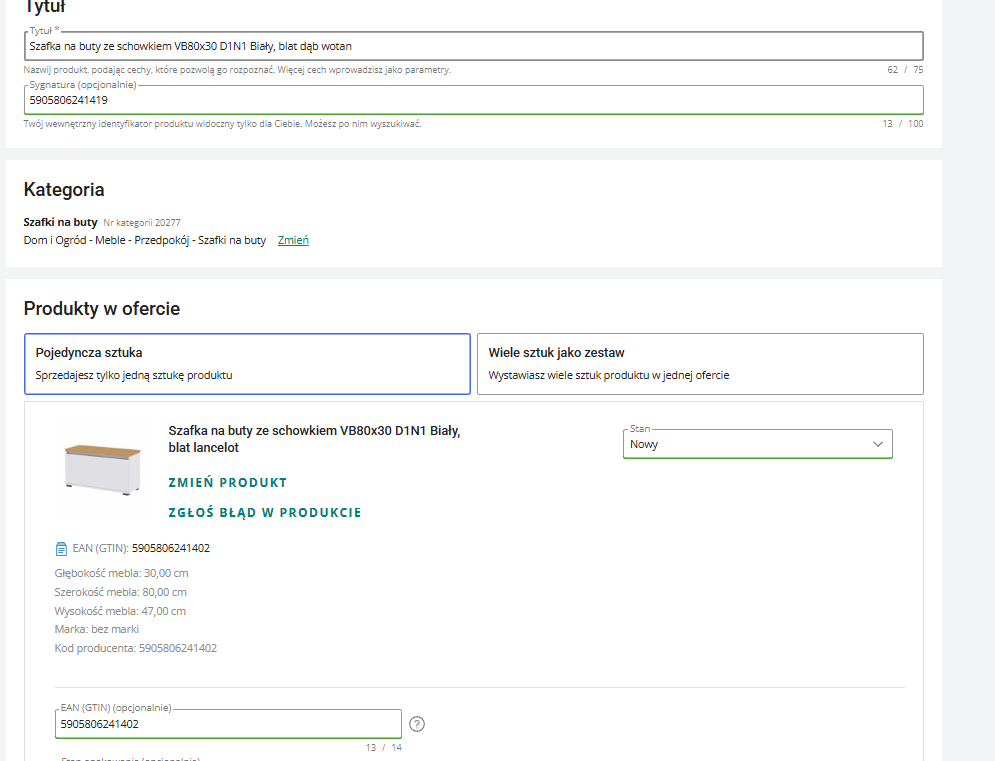Click the Szafki na buty category name
The width and height of the screenshot is (995, 761).
(x=60, y=222)
